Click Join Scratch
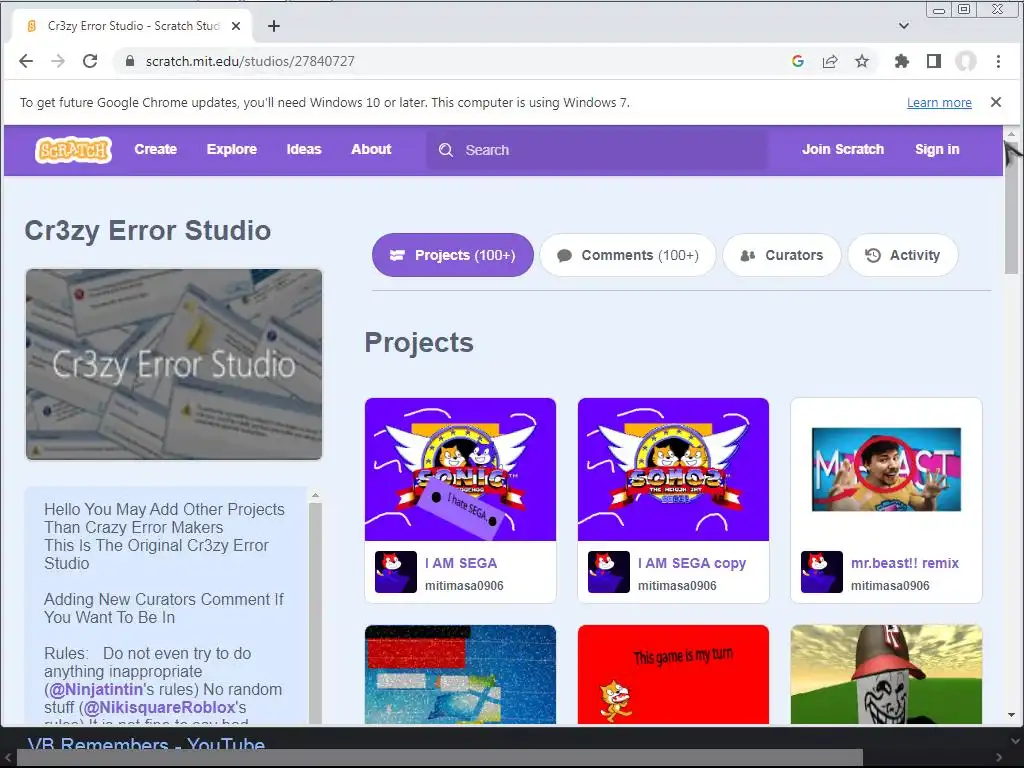 843,150
